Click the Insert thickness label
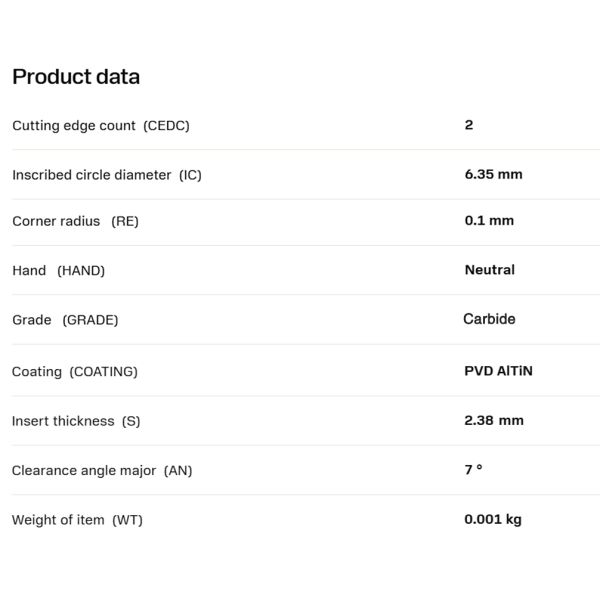Viewport: 600px width, 600px height. [63, 421]
